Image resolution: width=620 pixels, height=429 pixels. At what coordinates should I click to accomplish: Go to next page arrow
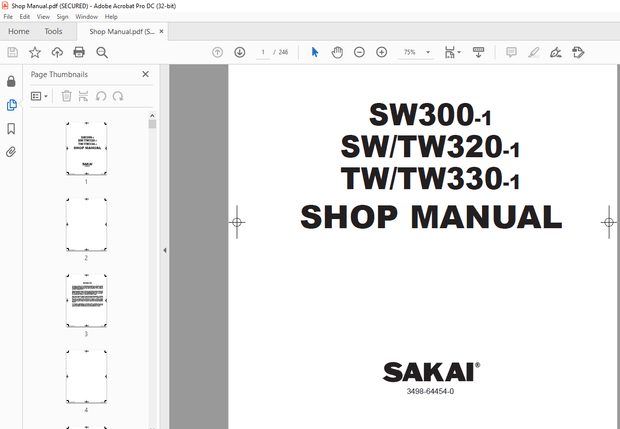click(240, 52)
